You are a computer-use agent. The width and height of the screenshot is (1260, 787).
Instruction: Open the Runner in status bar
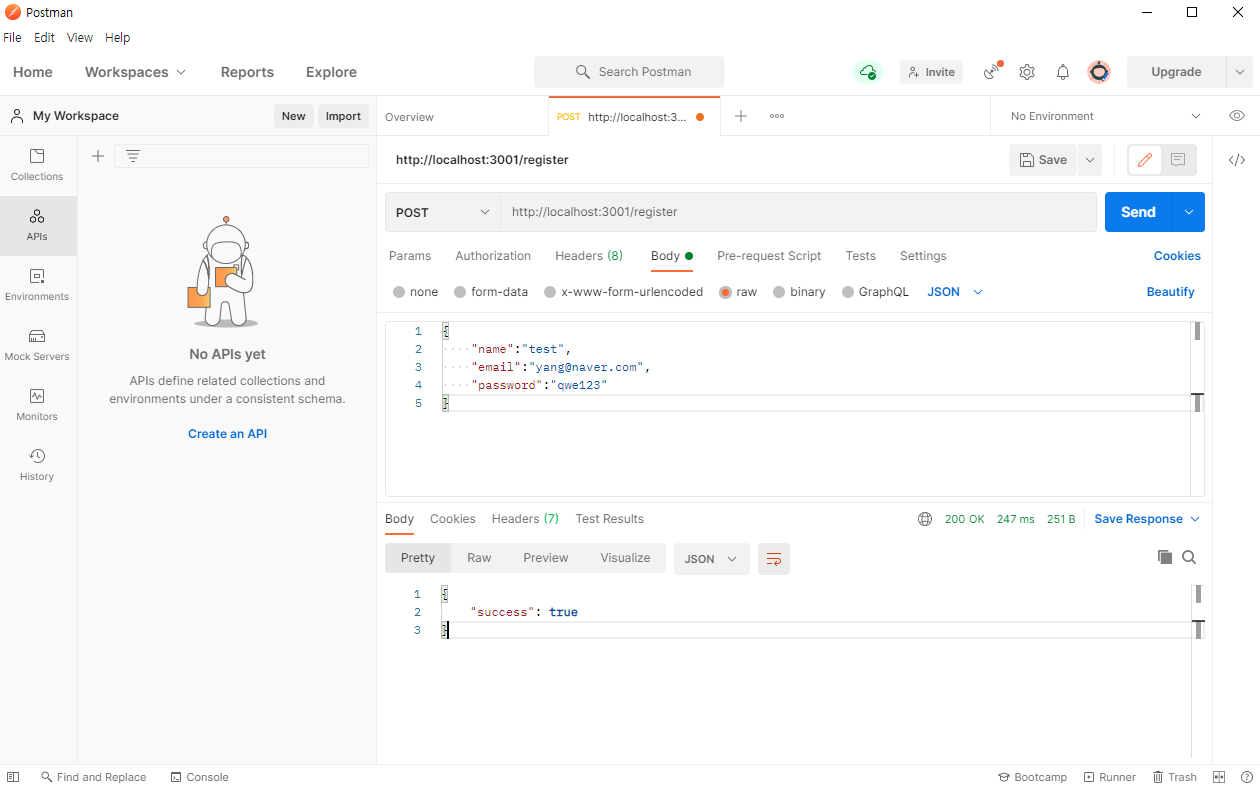click(1109, 777)
